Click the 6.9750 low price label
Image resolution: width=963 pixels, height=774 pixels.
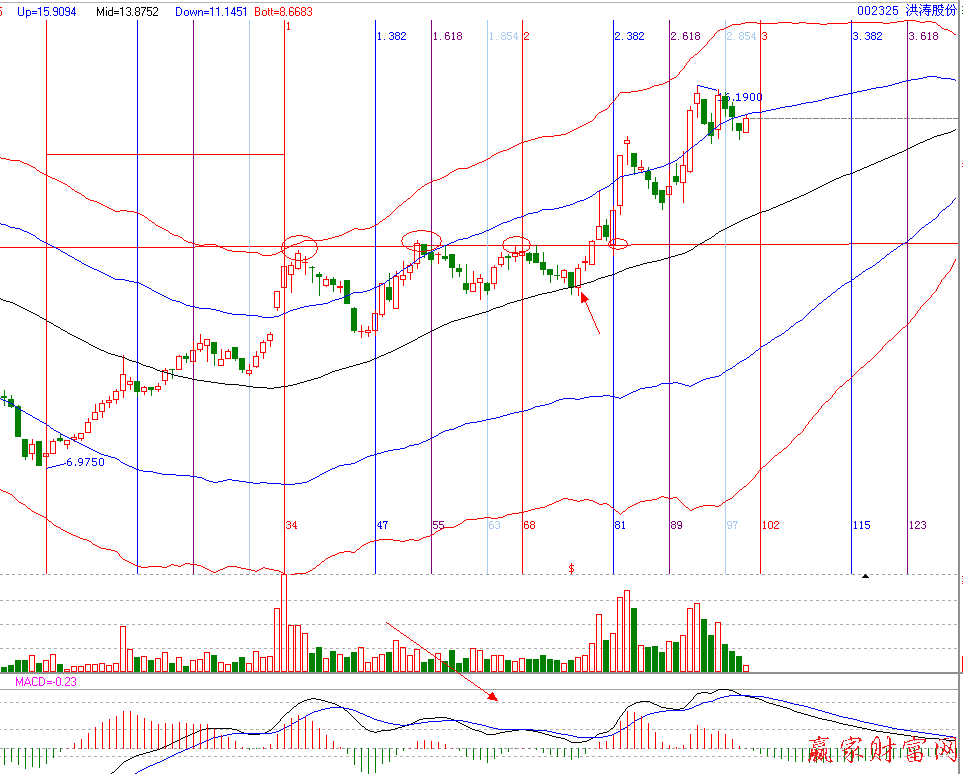tap(85, 463)
